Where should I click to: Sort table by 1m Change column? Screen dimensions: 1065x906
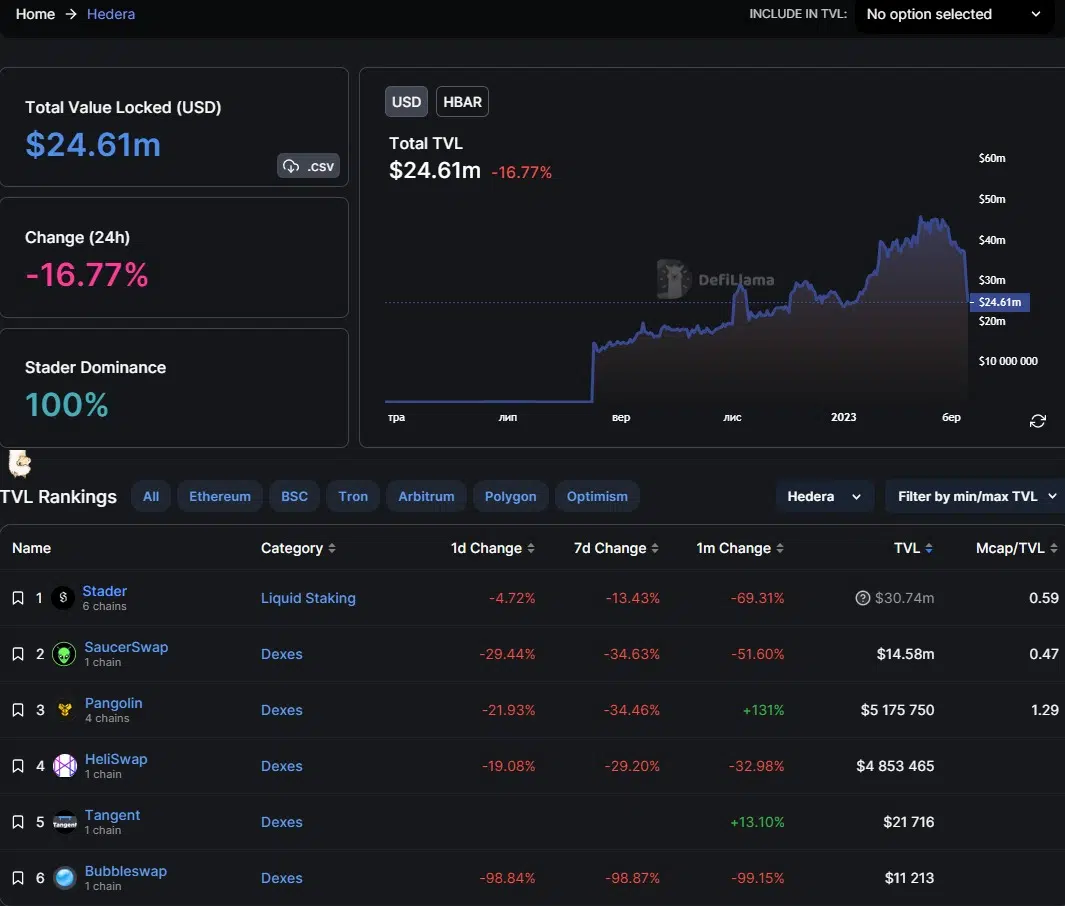[740, 548]
